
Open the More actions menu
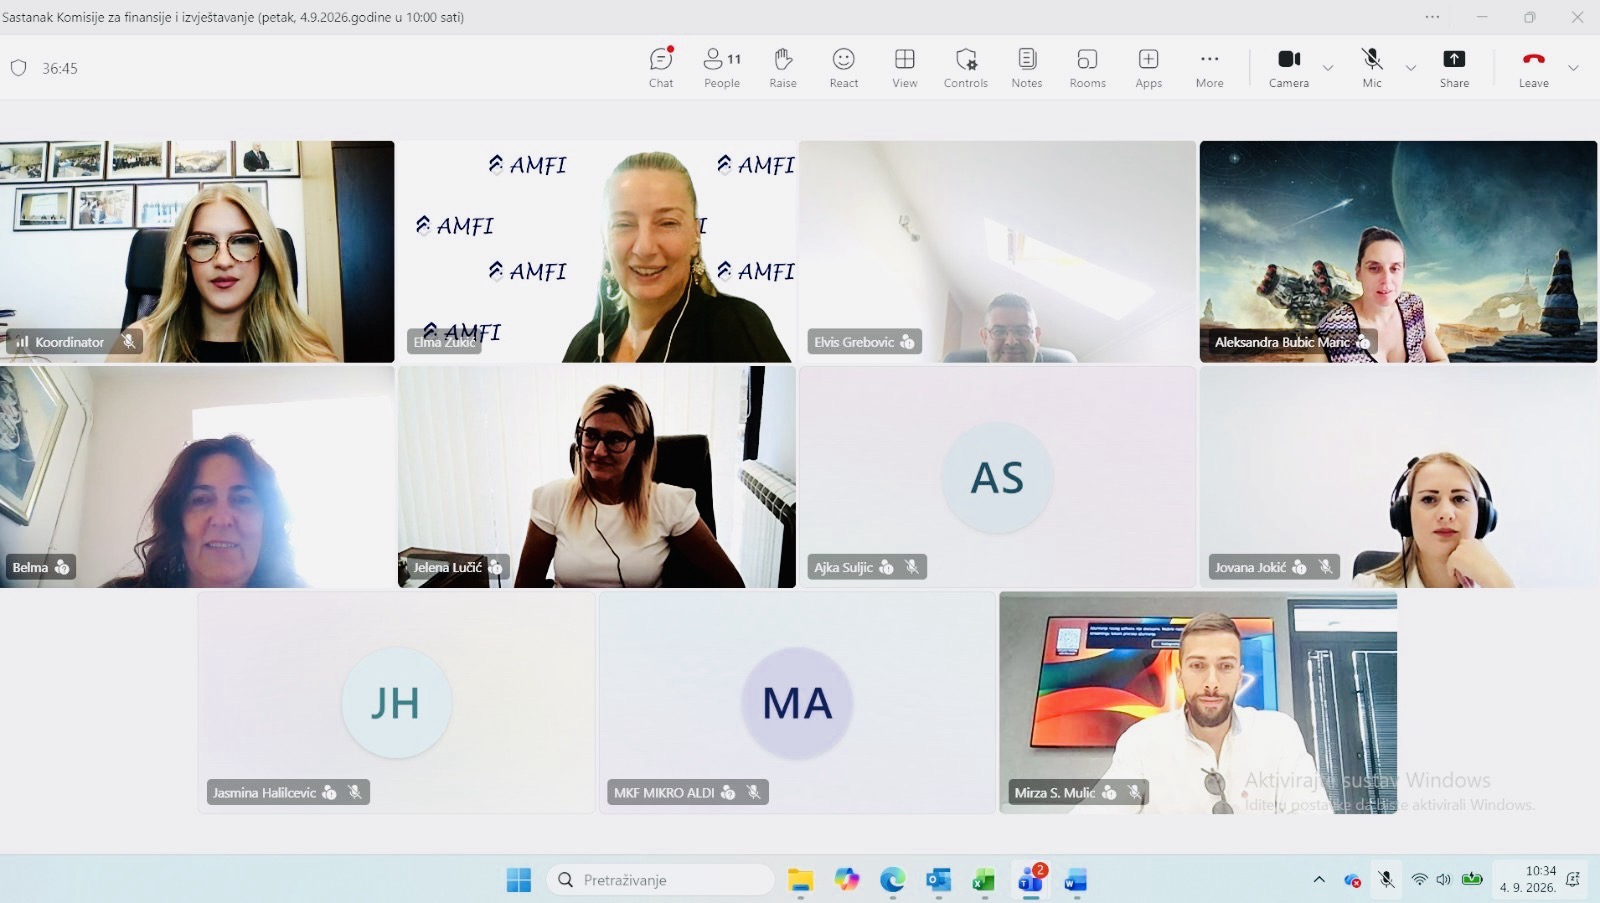[x=1210, y=68]
